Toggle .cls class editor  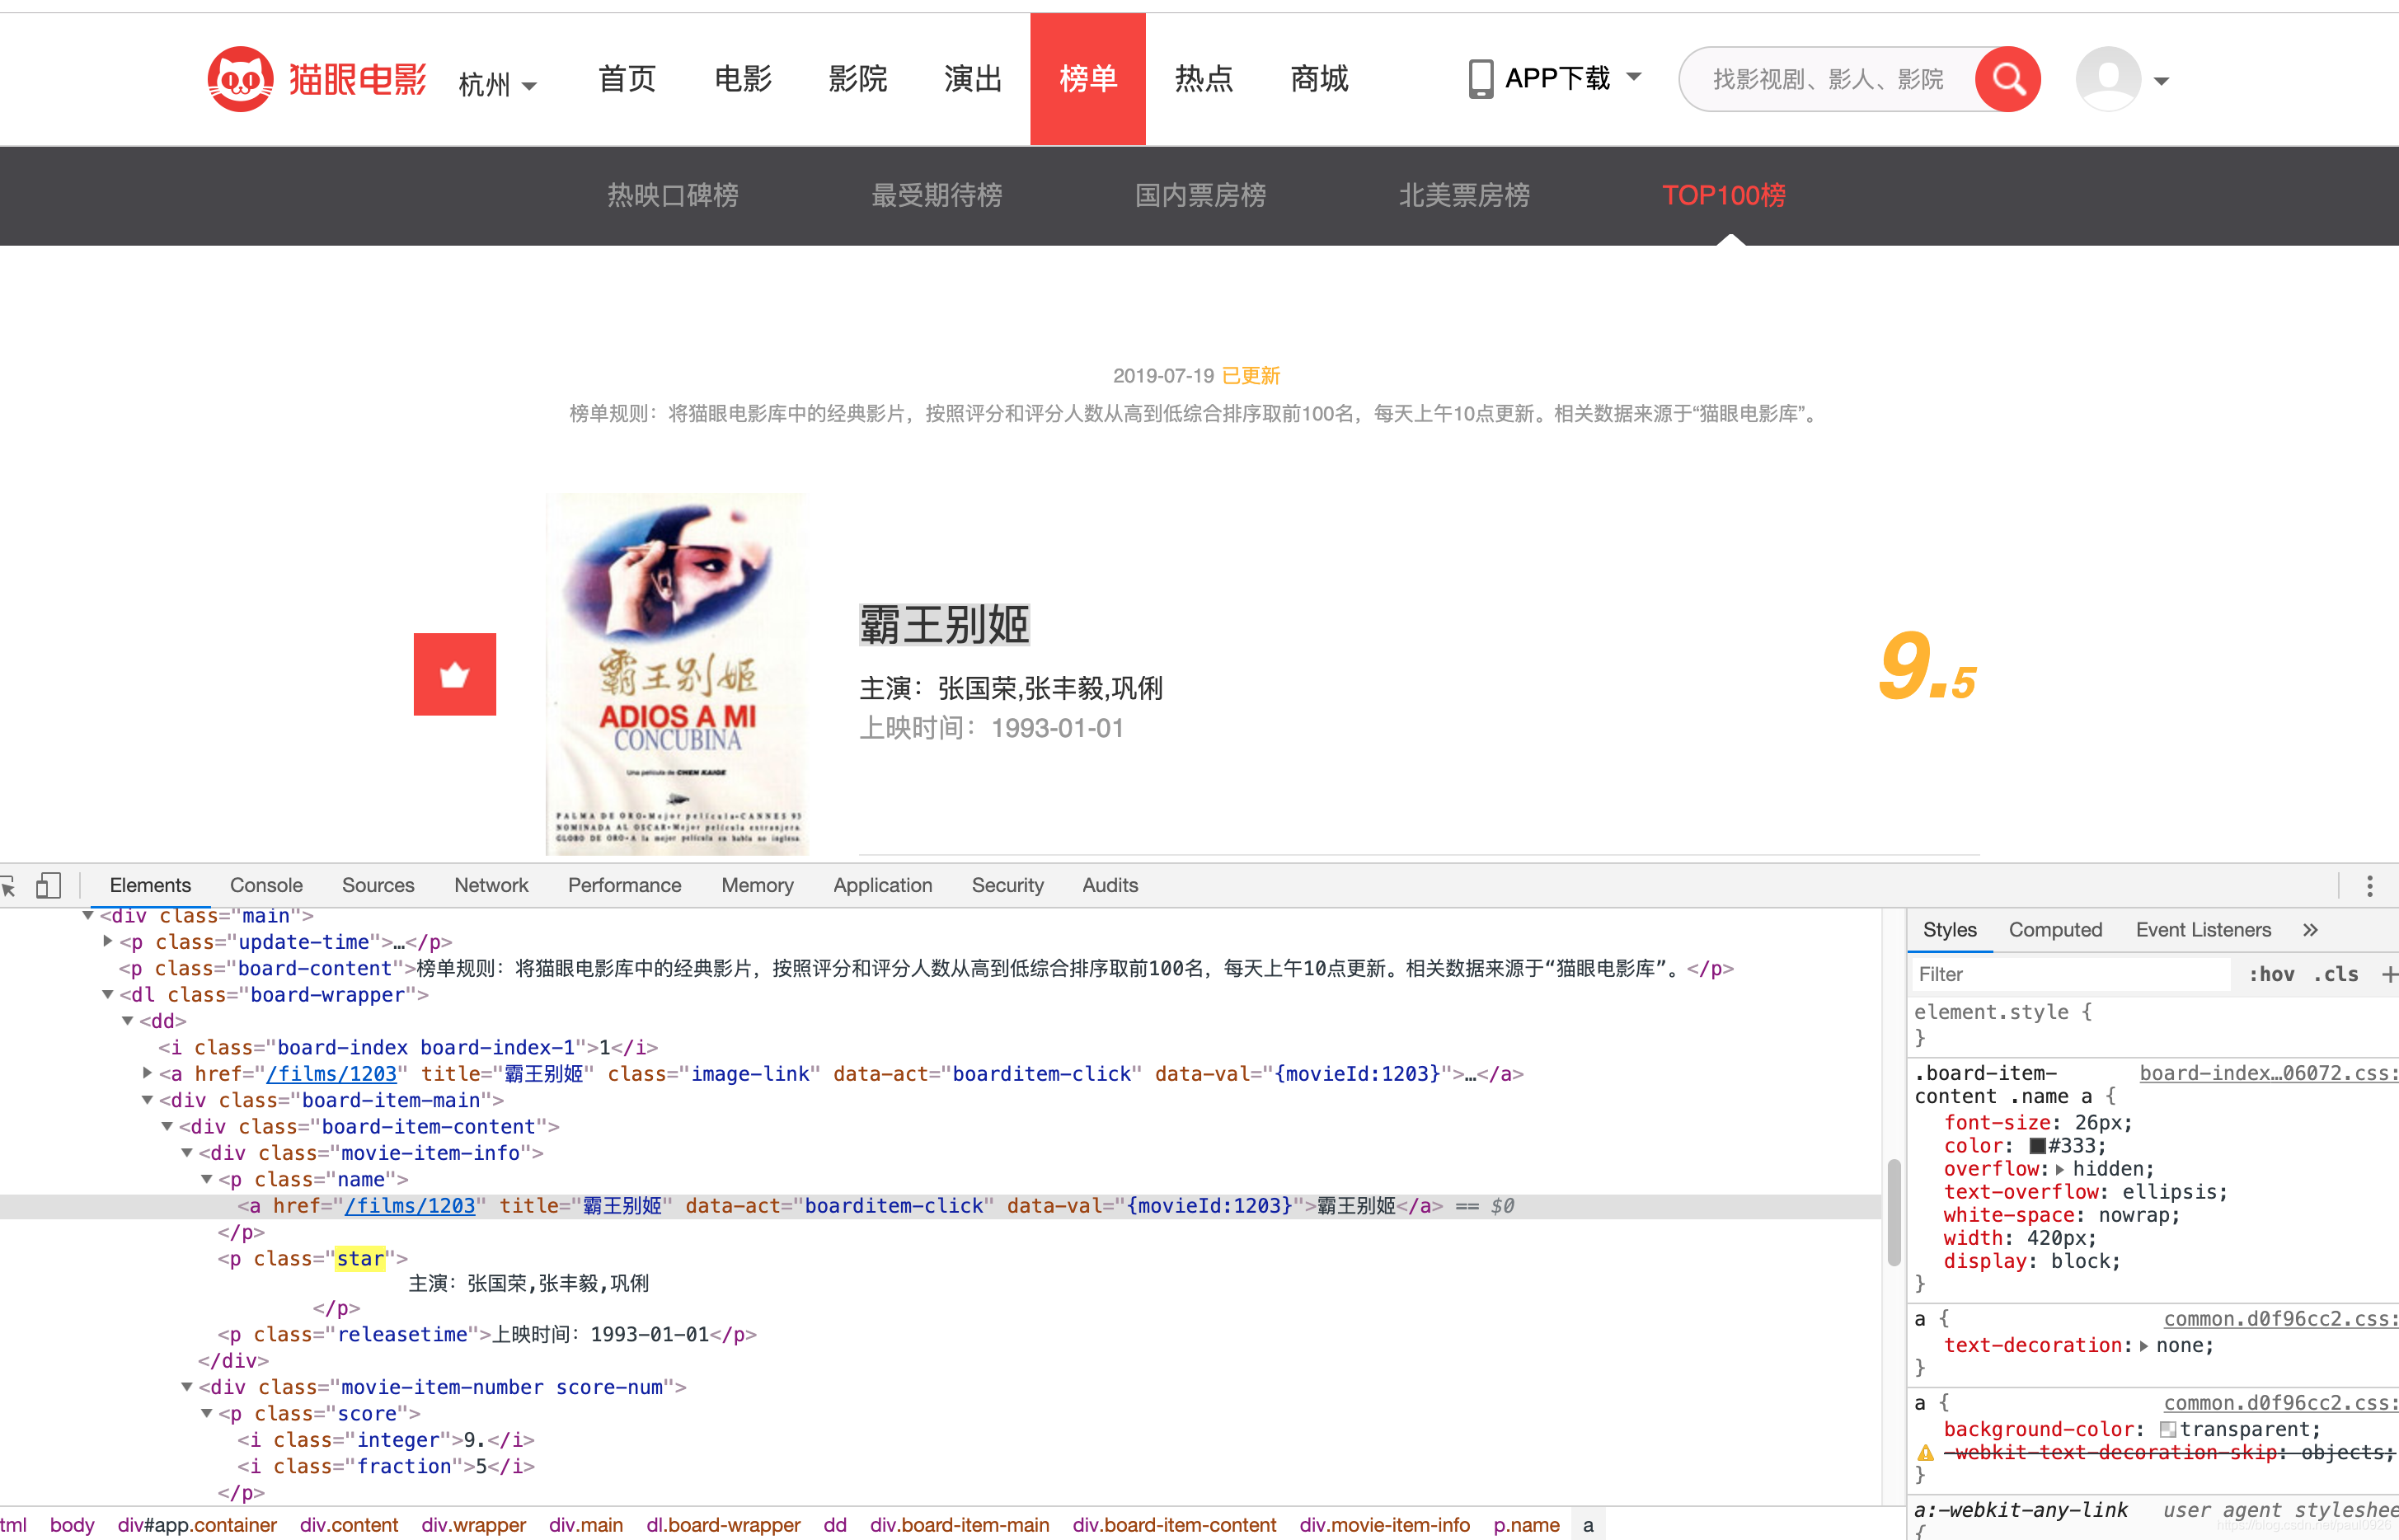2335,974
